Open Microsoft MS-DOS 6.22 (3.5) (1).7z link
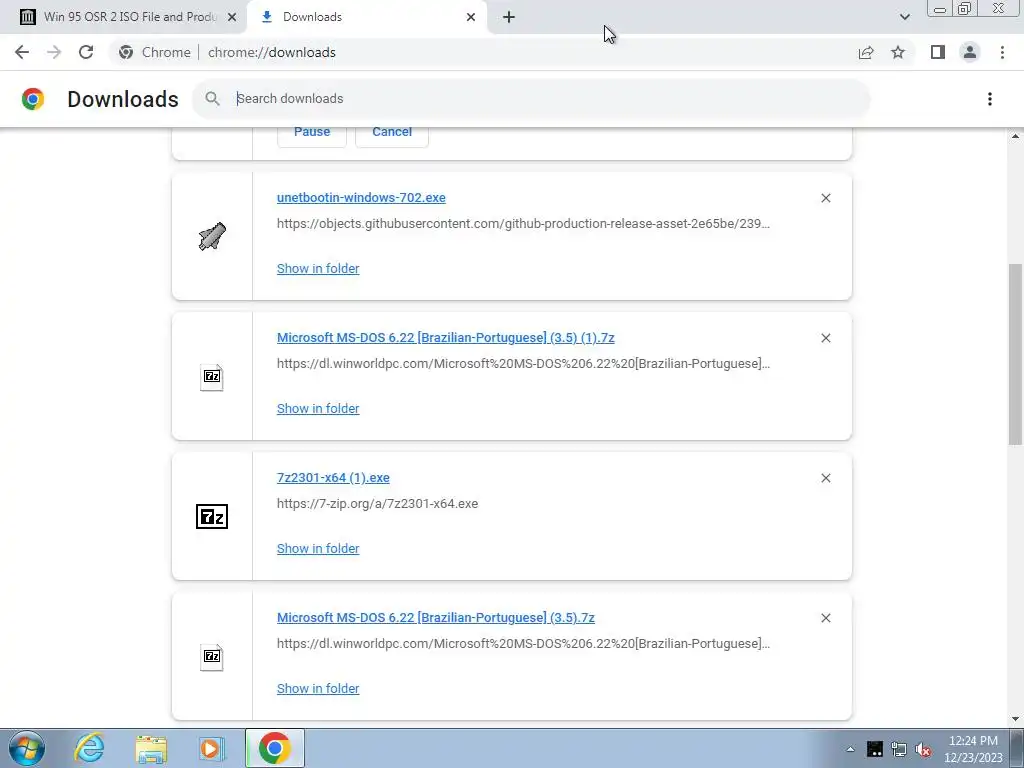 [x=445, y=338]
